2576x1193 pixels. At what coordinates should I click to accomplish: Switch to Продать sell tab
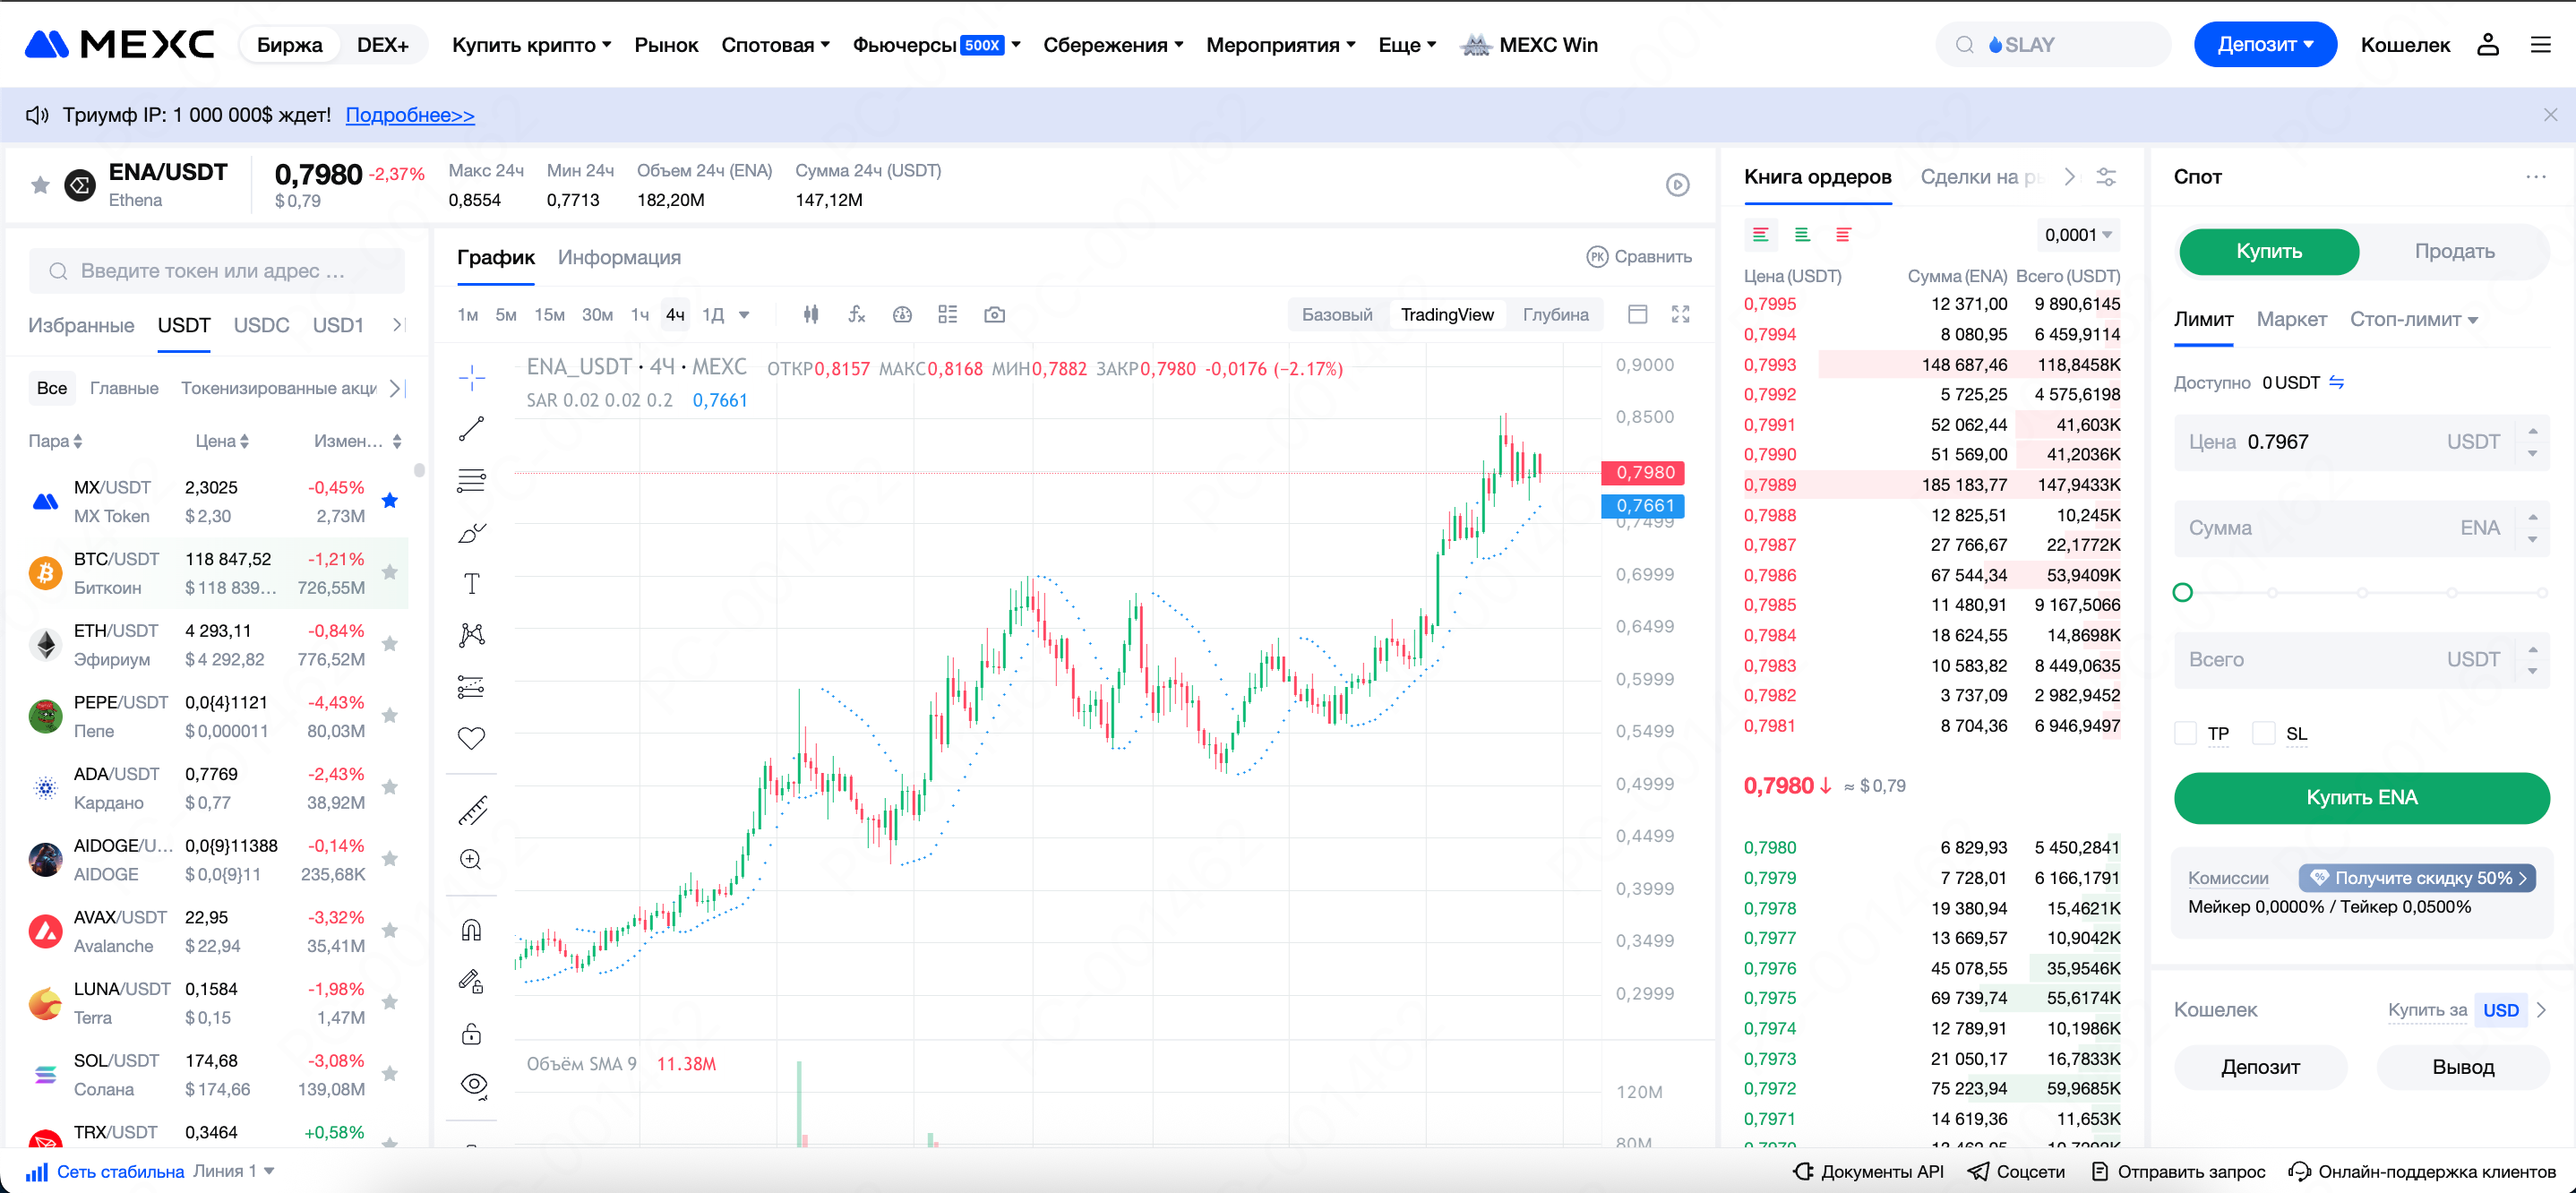(2454, 252)
